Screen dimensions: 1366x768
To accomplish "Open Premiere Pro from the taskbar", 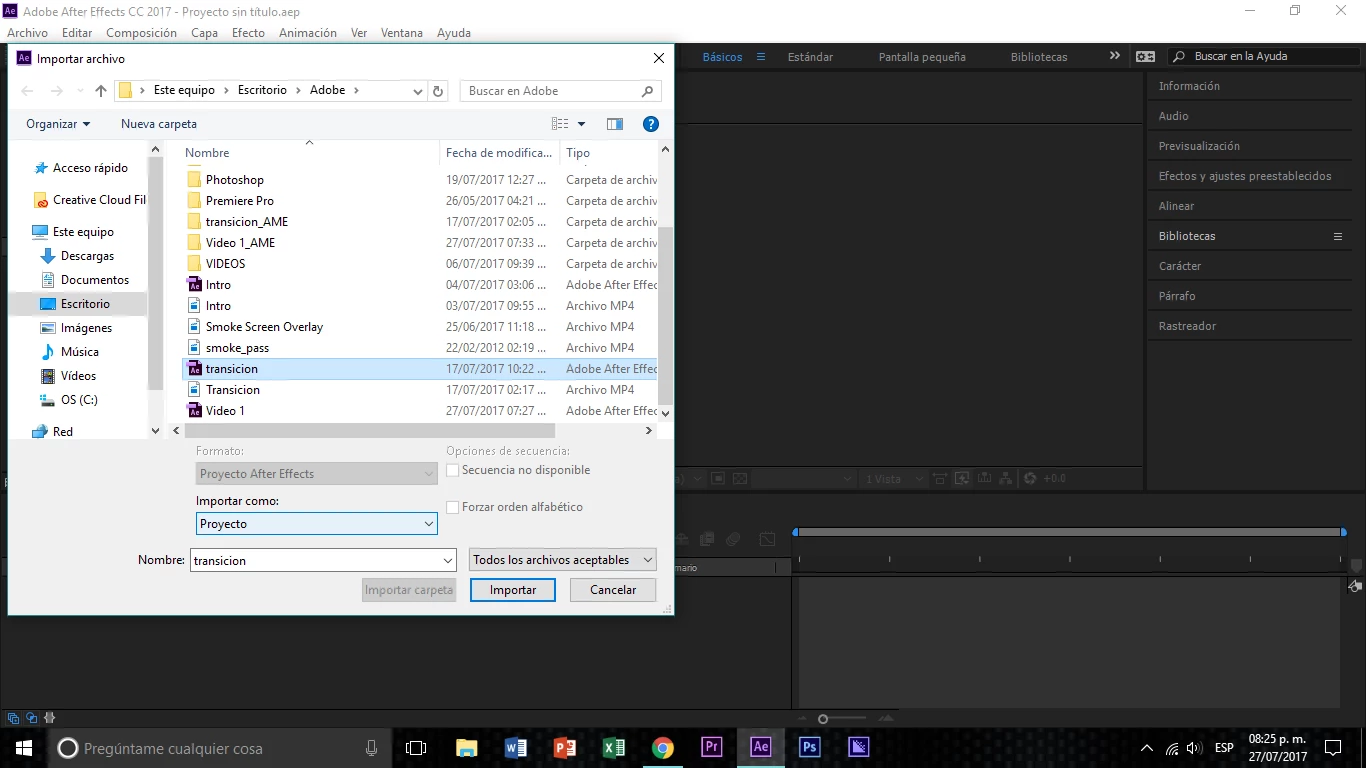I will click(x=711, y=748).
